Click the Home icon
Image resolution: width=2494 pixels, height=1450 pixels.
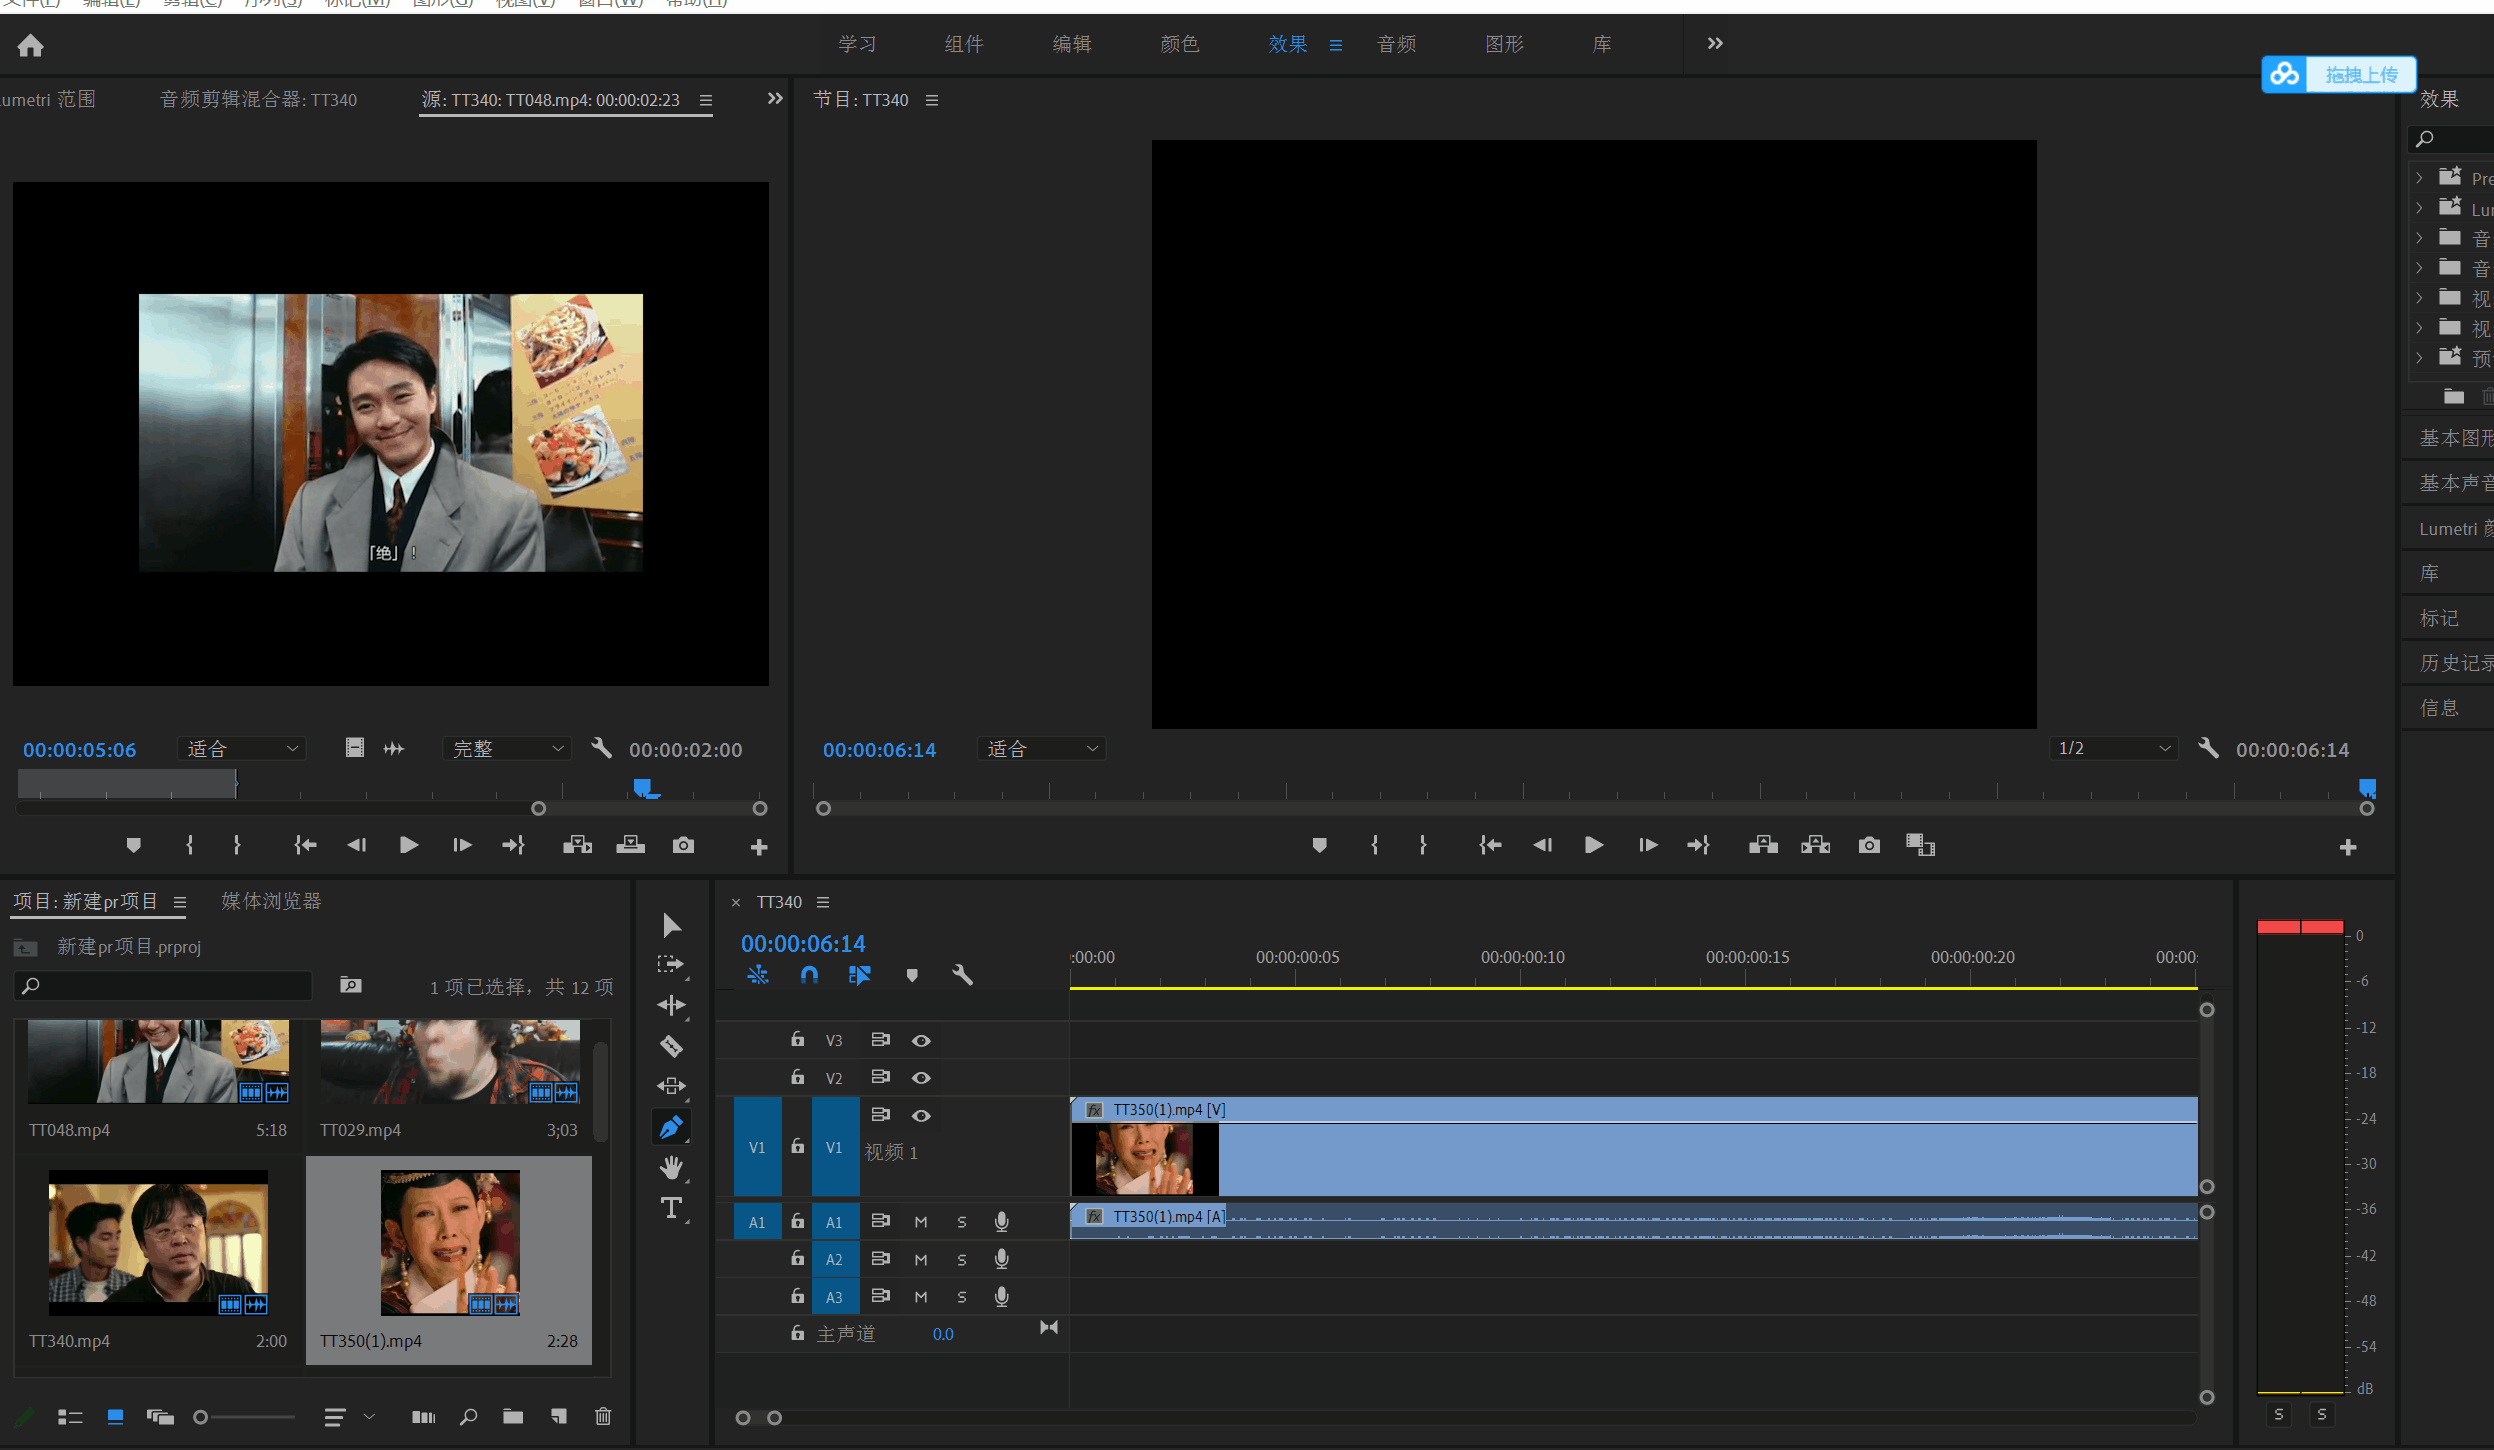[x=30, y=45]
